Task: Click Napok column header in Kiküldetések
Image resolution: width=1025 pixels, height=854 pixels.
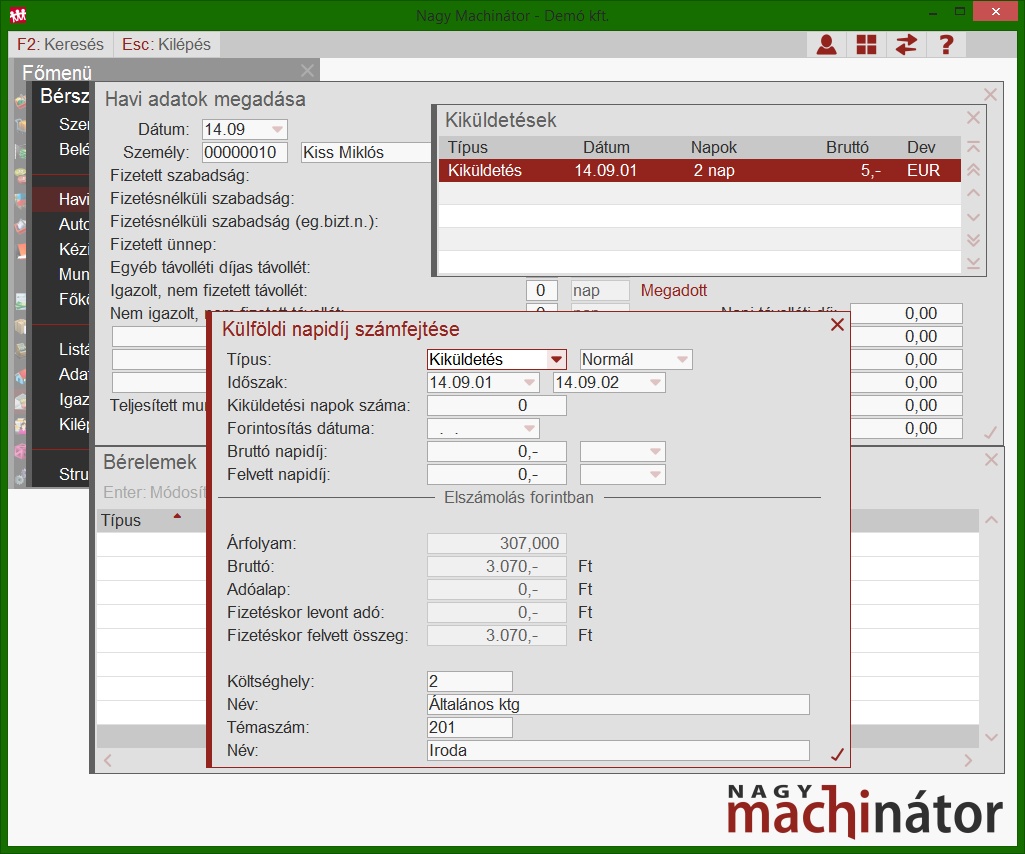Action: (x=714, y=147)
